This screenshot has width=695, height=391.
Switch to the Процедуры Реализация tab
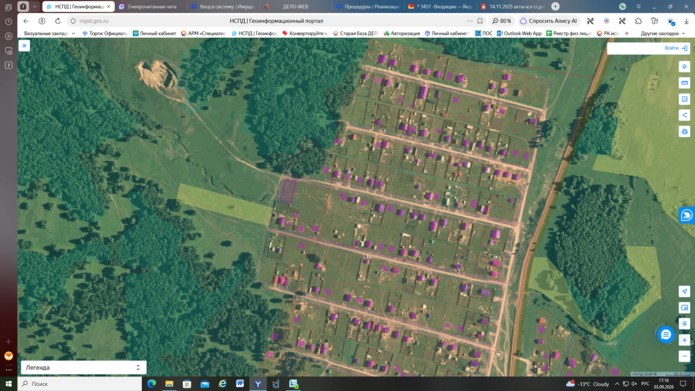[367, 7]
